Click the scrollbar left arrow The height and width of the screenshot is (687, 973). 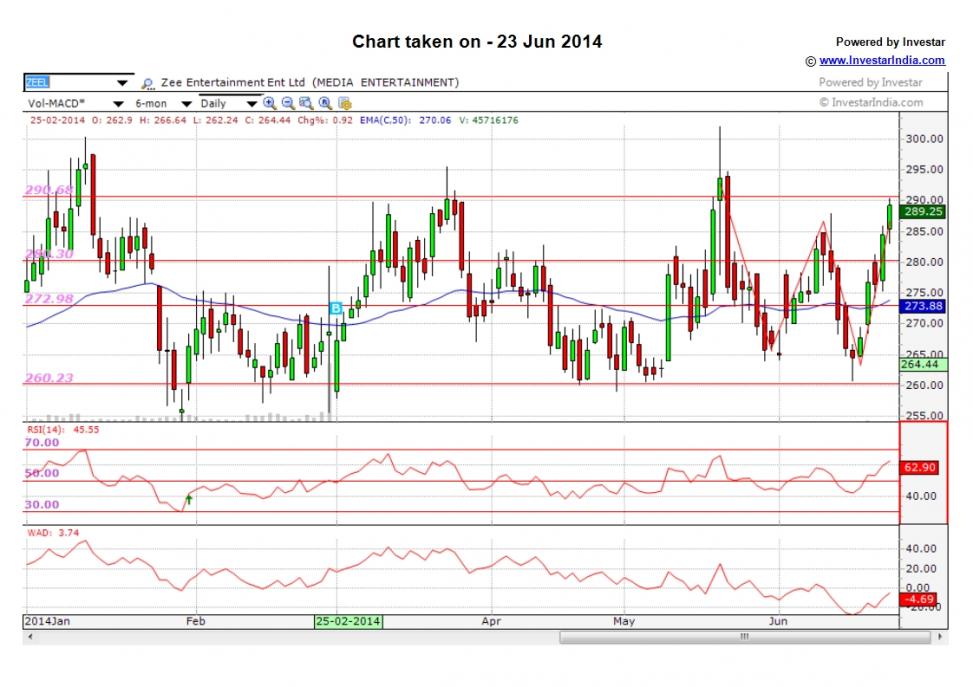[x=29, y=637]
